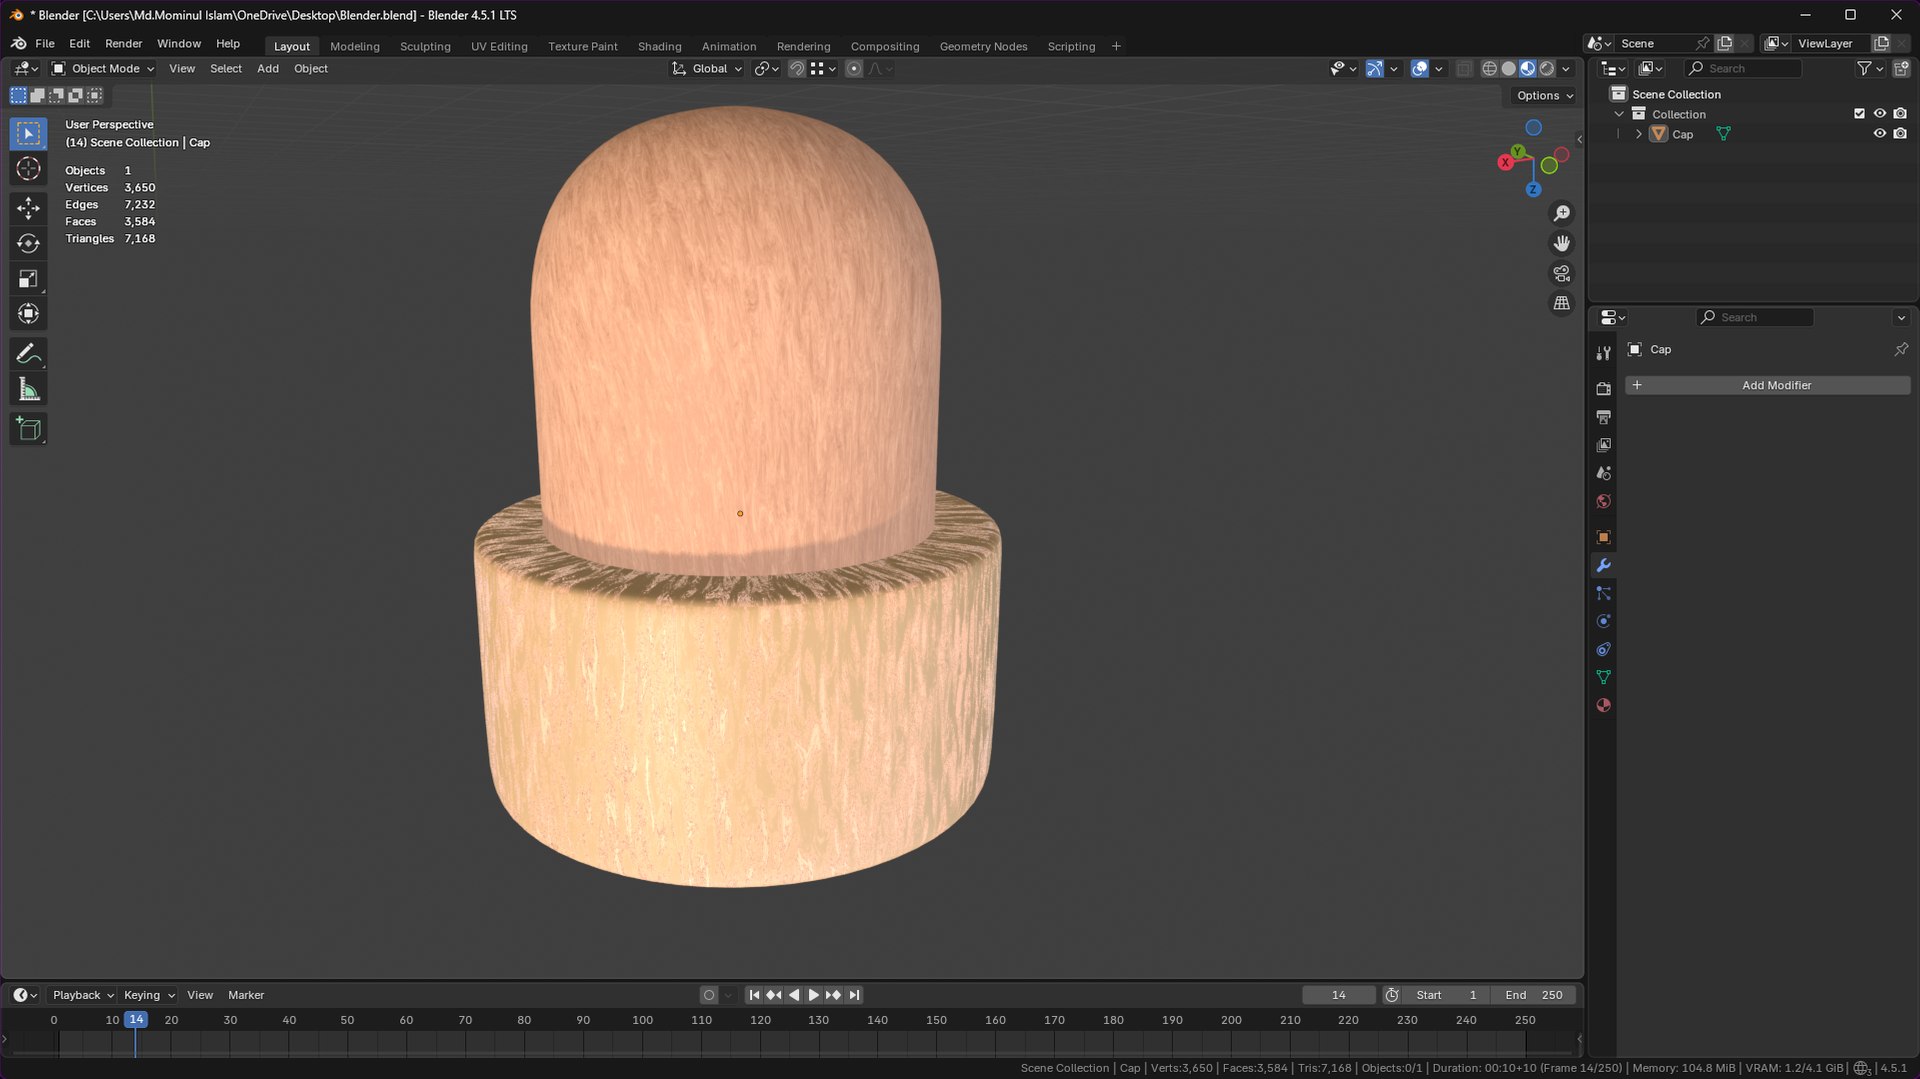Switch perspective/orthographic with grid icon
Viewport: 1920px width, 1079px height.
coord(1561,304)
